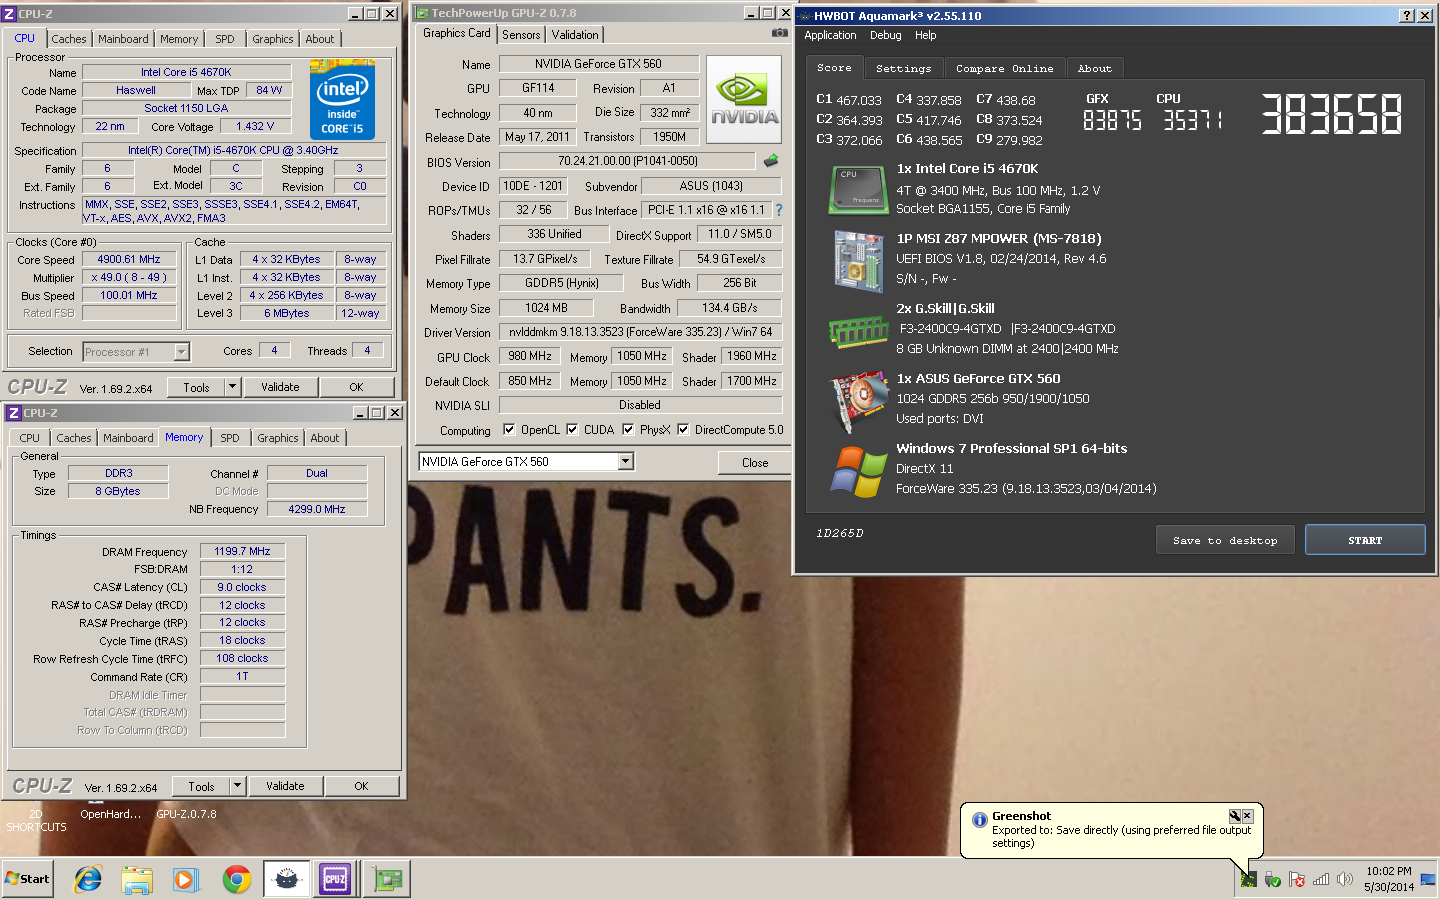Click the question mark beside Bus Interface
The image size is (1440, 900).
tap(778, 210)
